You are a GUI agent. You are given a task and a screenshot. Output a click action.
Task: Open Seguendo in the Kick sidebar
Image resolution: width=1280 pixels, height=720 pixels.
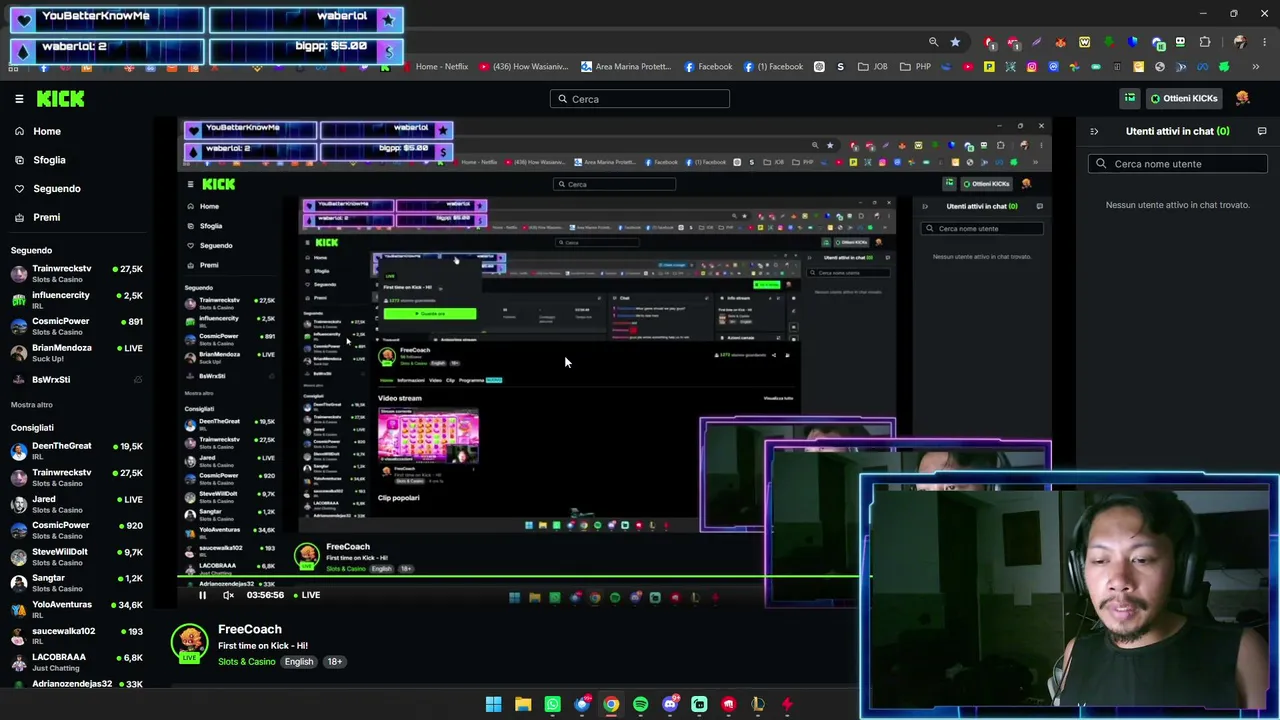point(50,188)
